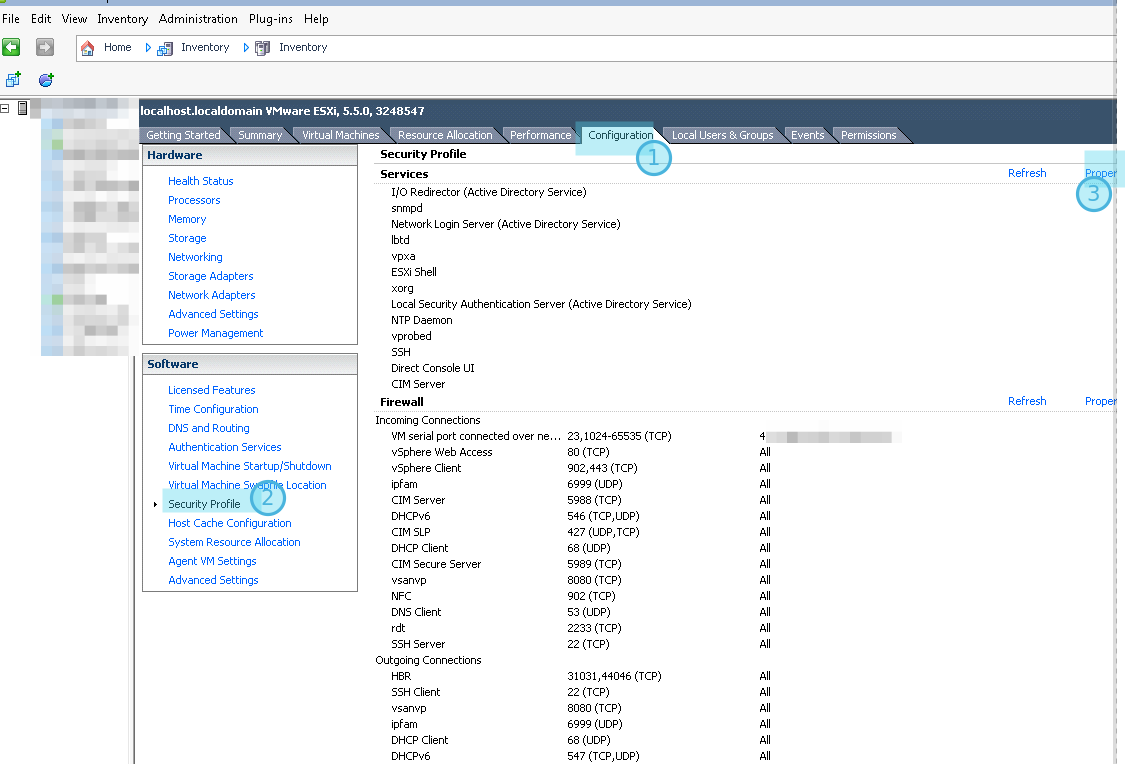Click first Inventory breadcrumb arrow
Viewport: 1125px width, 764px height.
(149, 48)
